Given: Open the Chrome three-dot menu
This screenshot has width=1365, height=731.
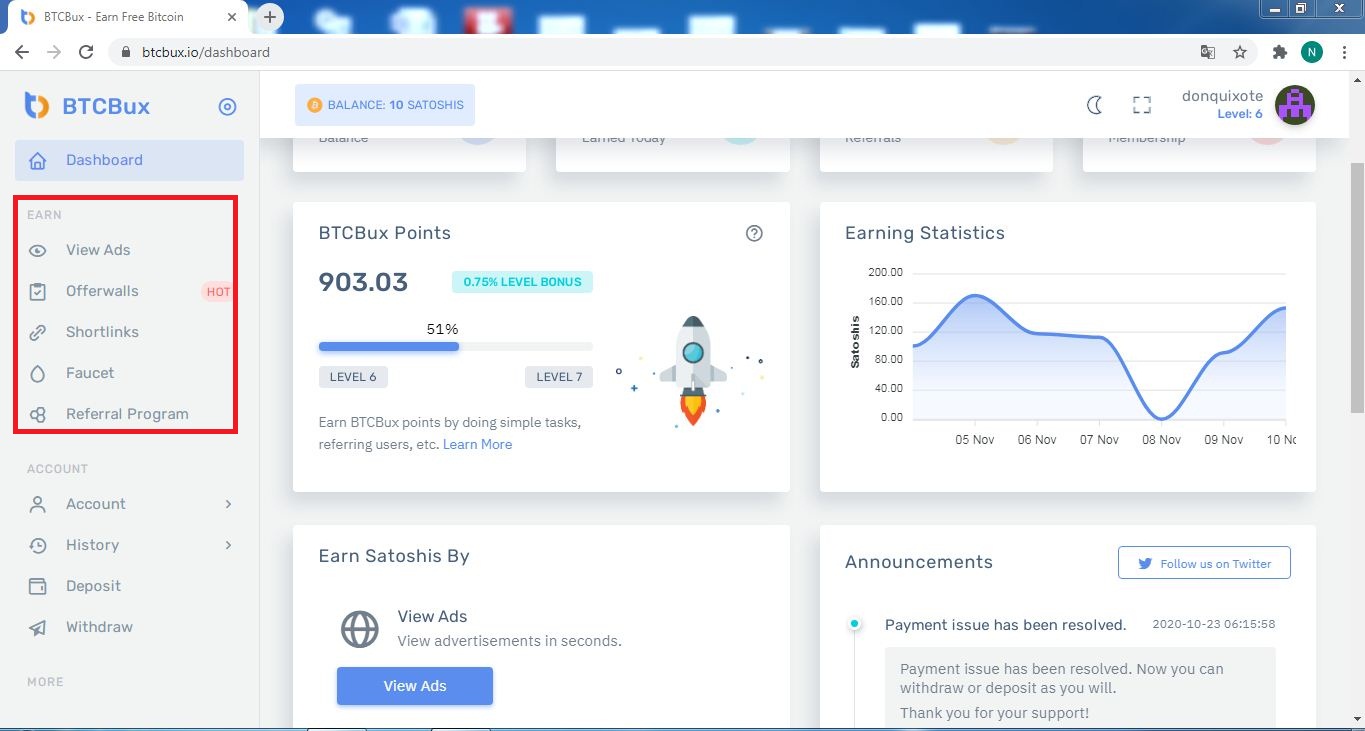Looking at the screenshot, I should pyautogui.click(x=1344, y=52).
